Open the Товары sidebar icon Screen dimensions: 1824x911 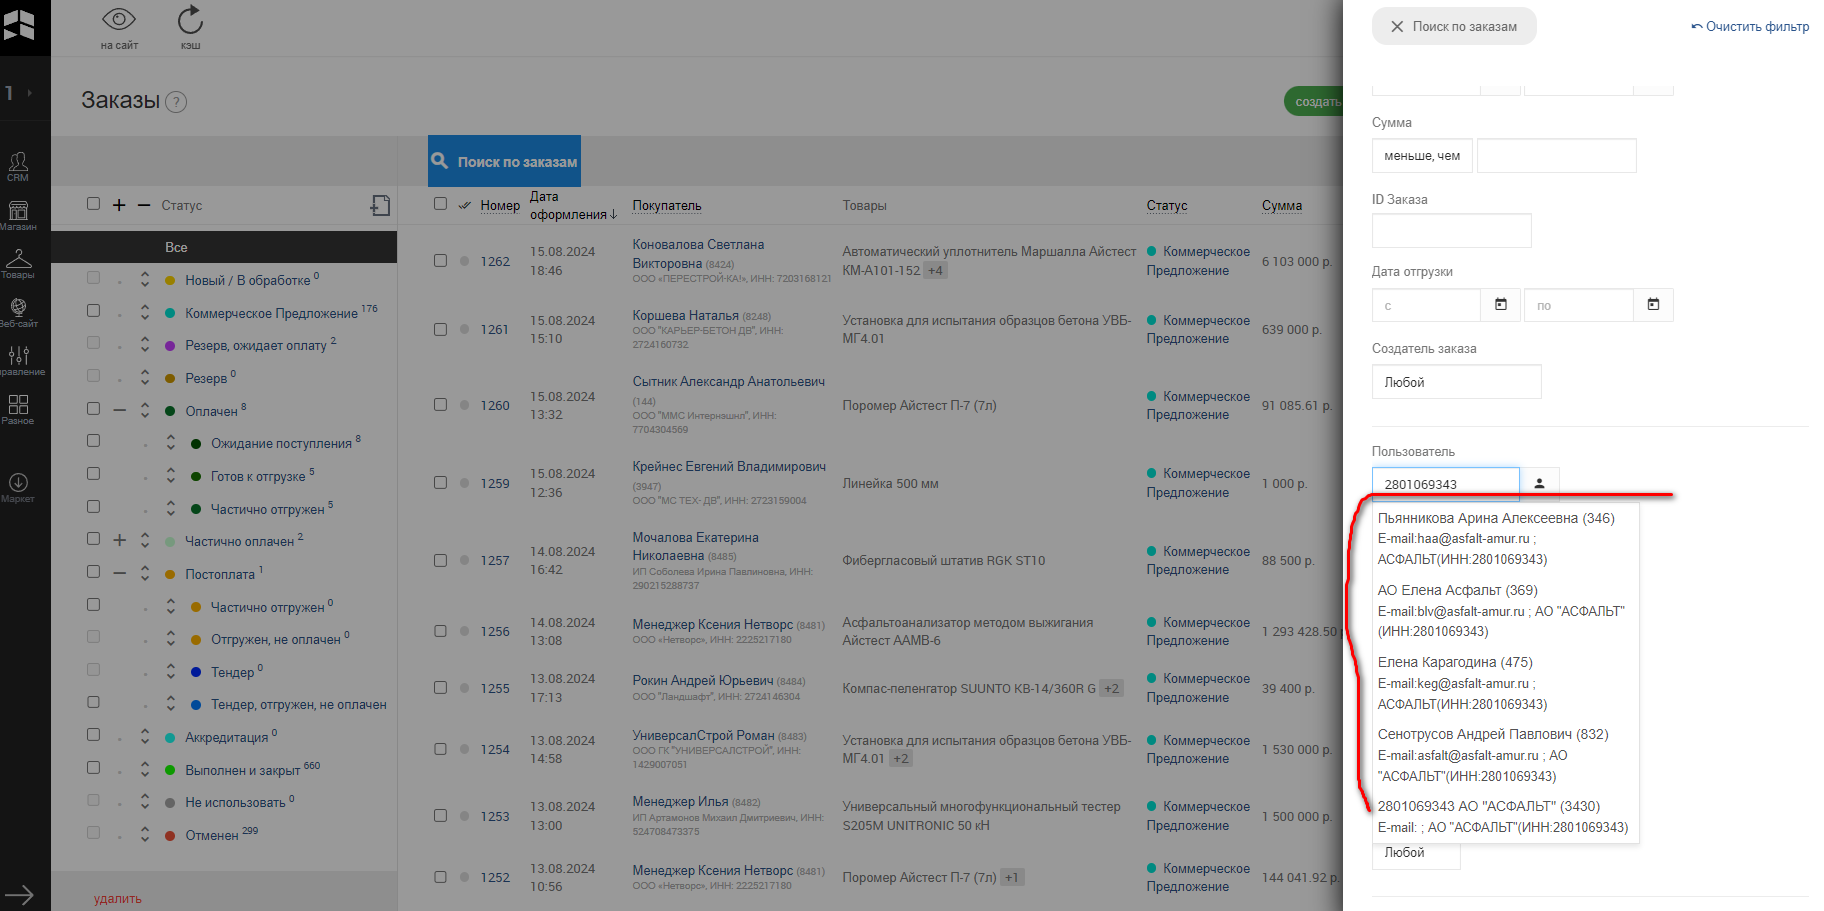18,262
